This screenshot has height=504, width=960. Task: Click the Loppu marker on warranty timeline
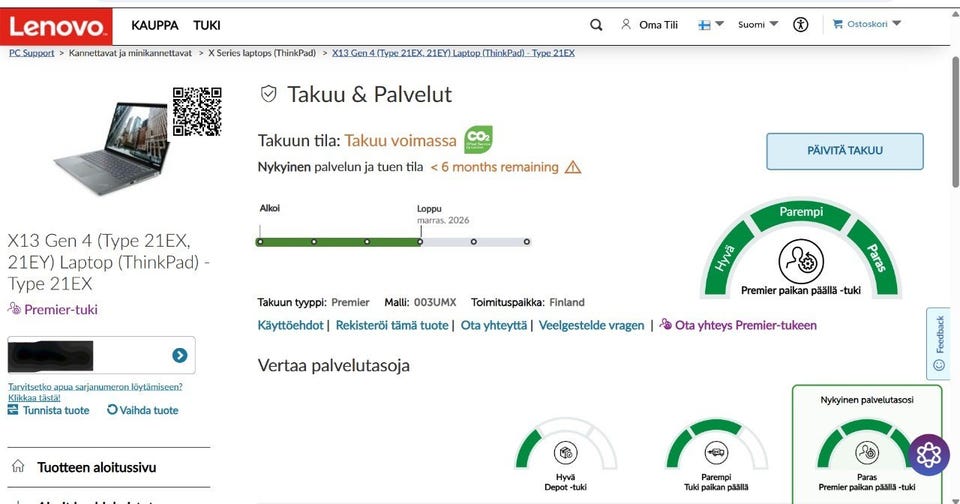421,241
